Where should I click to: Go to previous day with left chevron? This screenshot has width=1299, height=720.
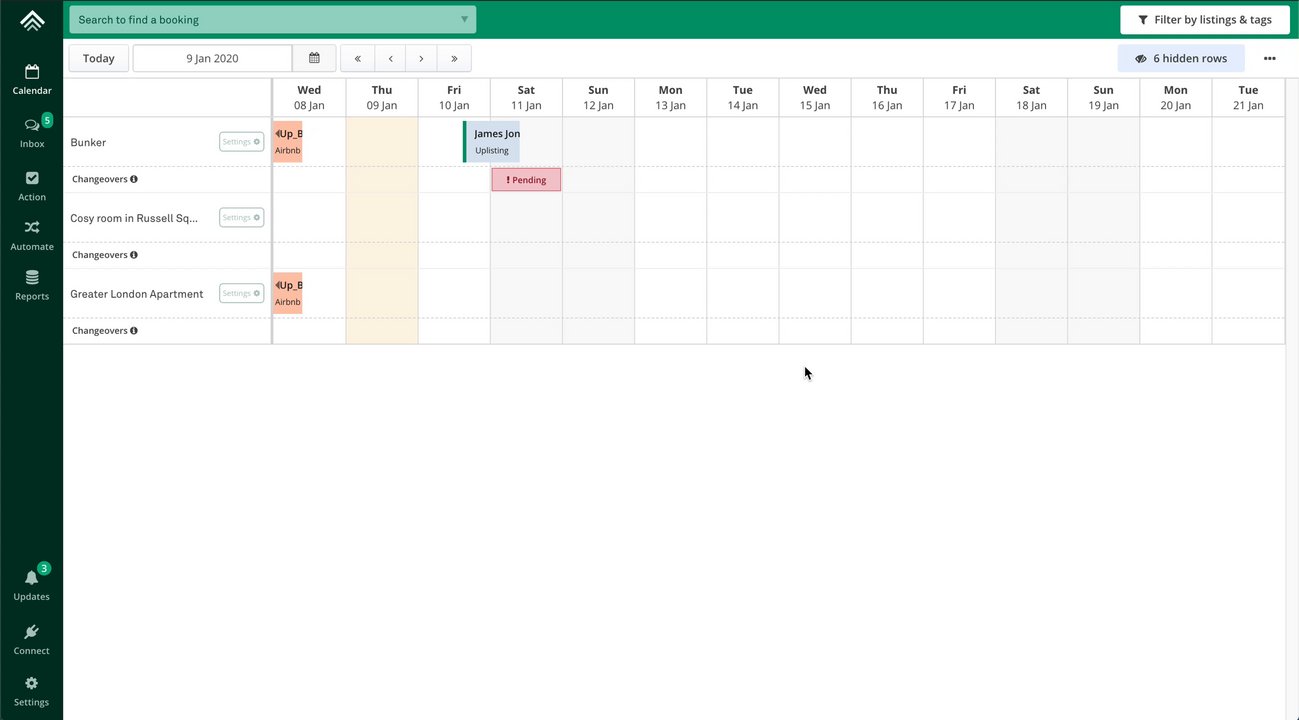tap(390, 58)
